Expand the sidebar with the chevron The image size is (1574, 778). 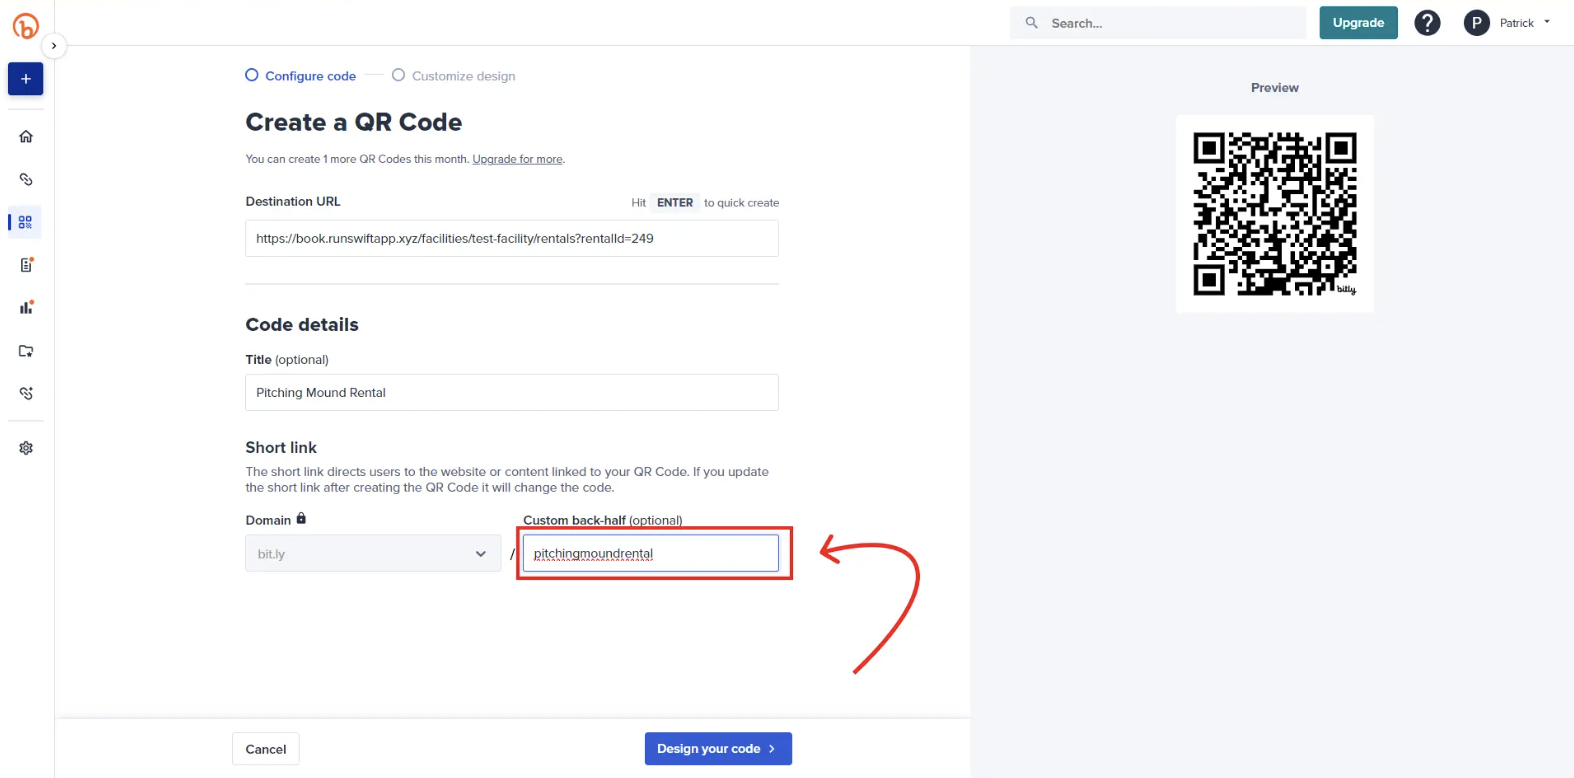tap(54, 46)
